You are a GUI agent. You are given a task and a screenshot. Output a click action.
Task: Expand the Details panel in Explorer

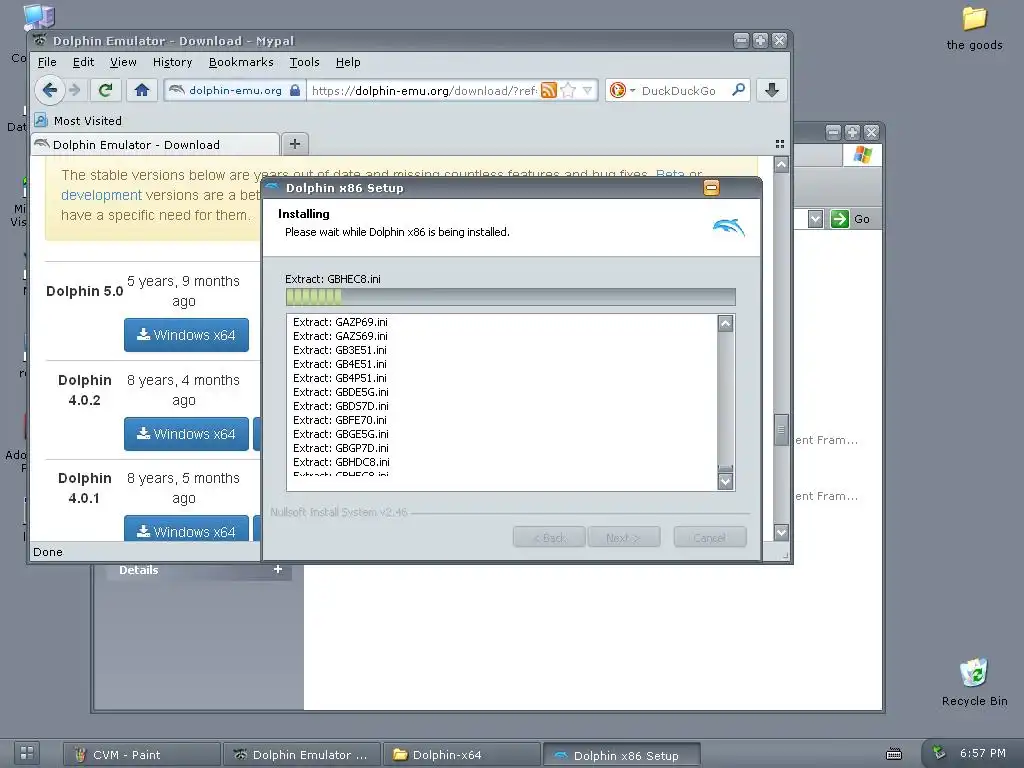click(x=278, y=569)
